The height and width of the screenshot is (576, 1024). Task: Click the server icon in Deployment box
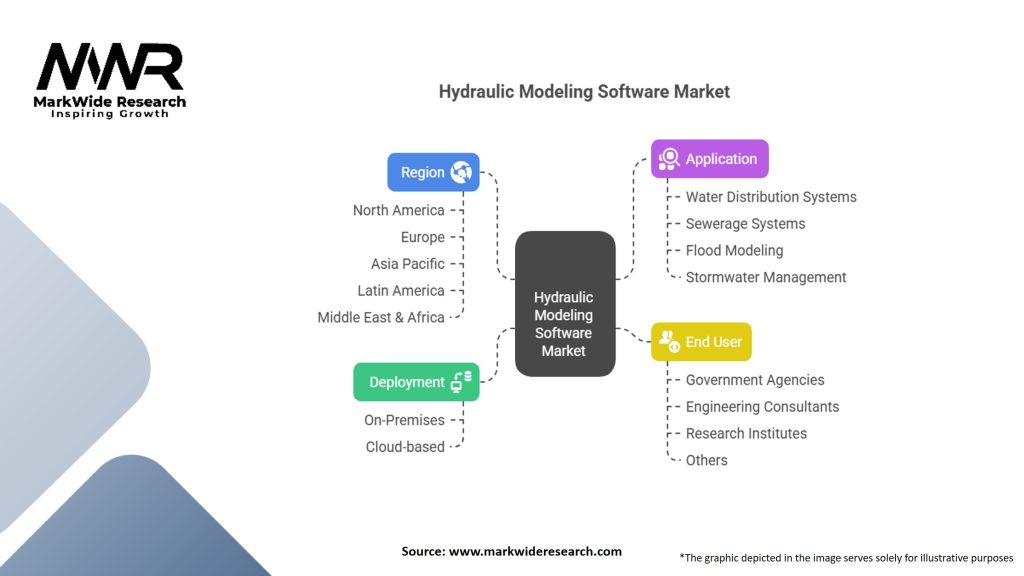click(461, 381)
